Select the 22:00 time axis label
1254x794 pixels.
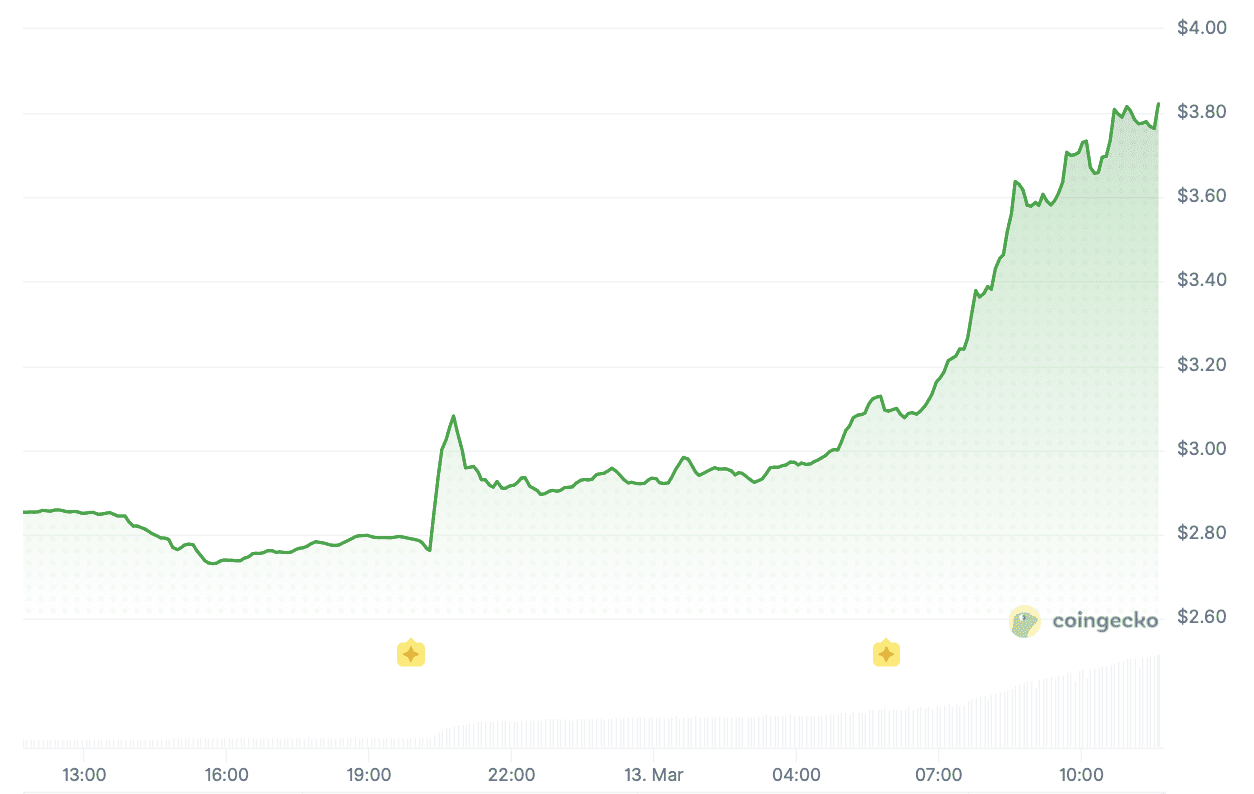tap(511, 775)
